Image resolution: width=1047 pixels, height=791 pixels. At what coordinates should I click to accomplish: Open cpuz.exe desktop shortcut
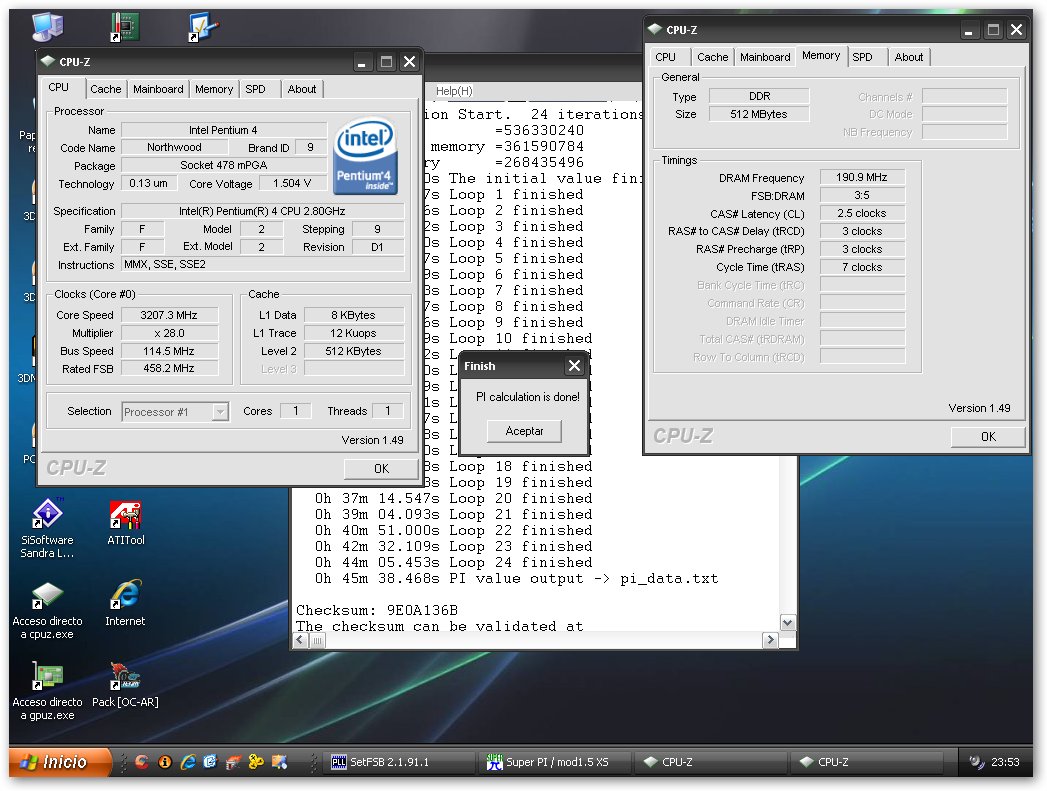[x=47, y=610]
